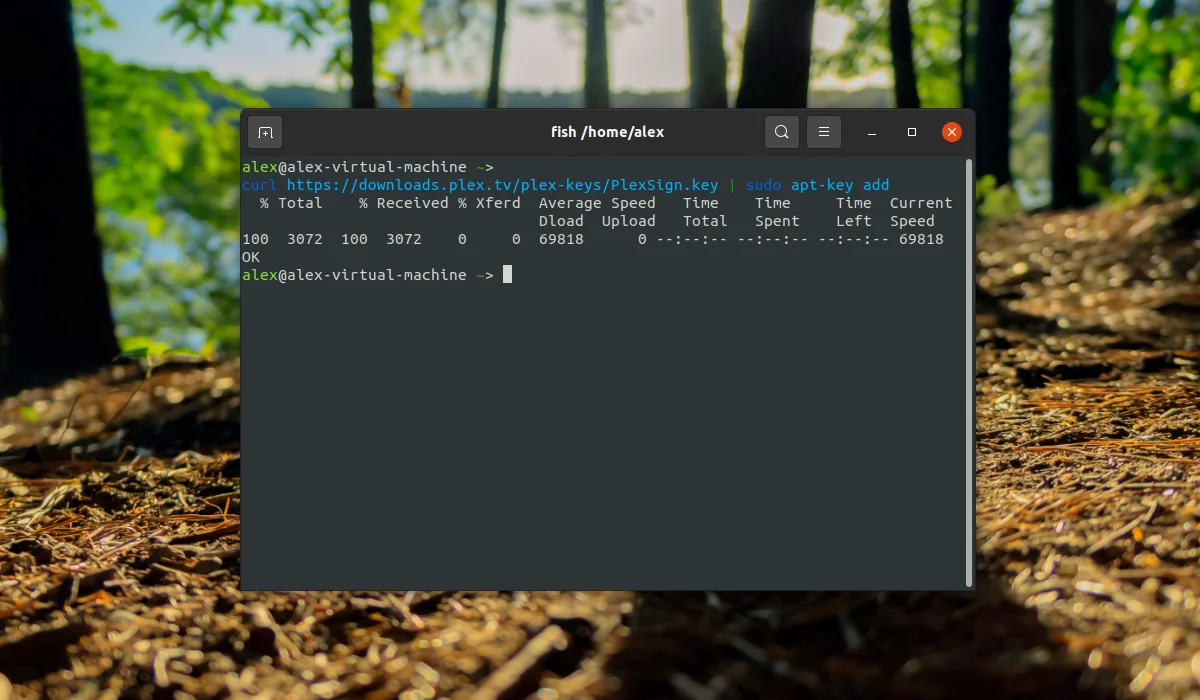
Task: Open a new terminal tab
Action: point(265,132)
